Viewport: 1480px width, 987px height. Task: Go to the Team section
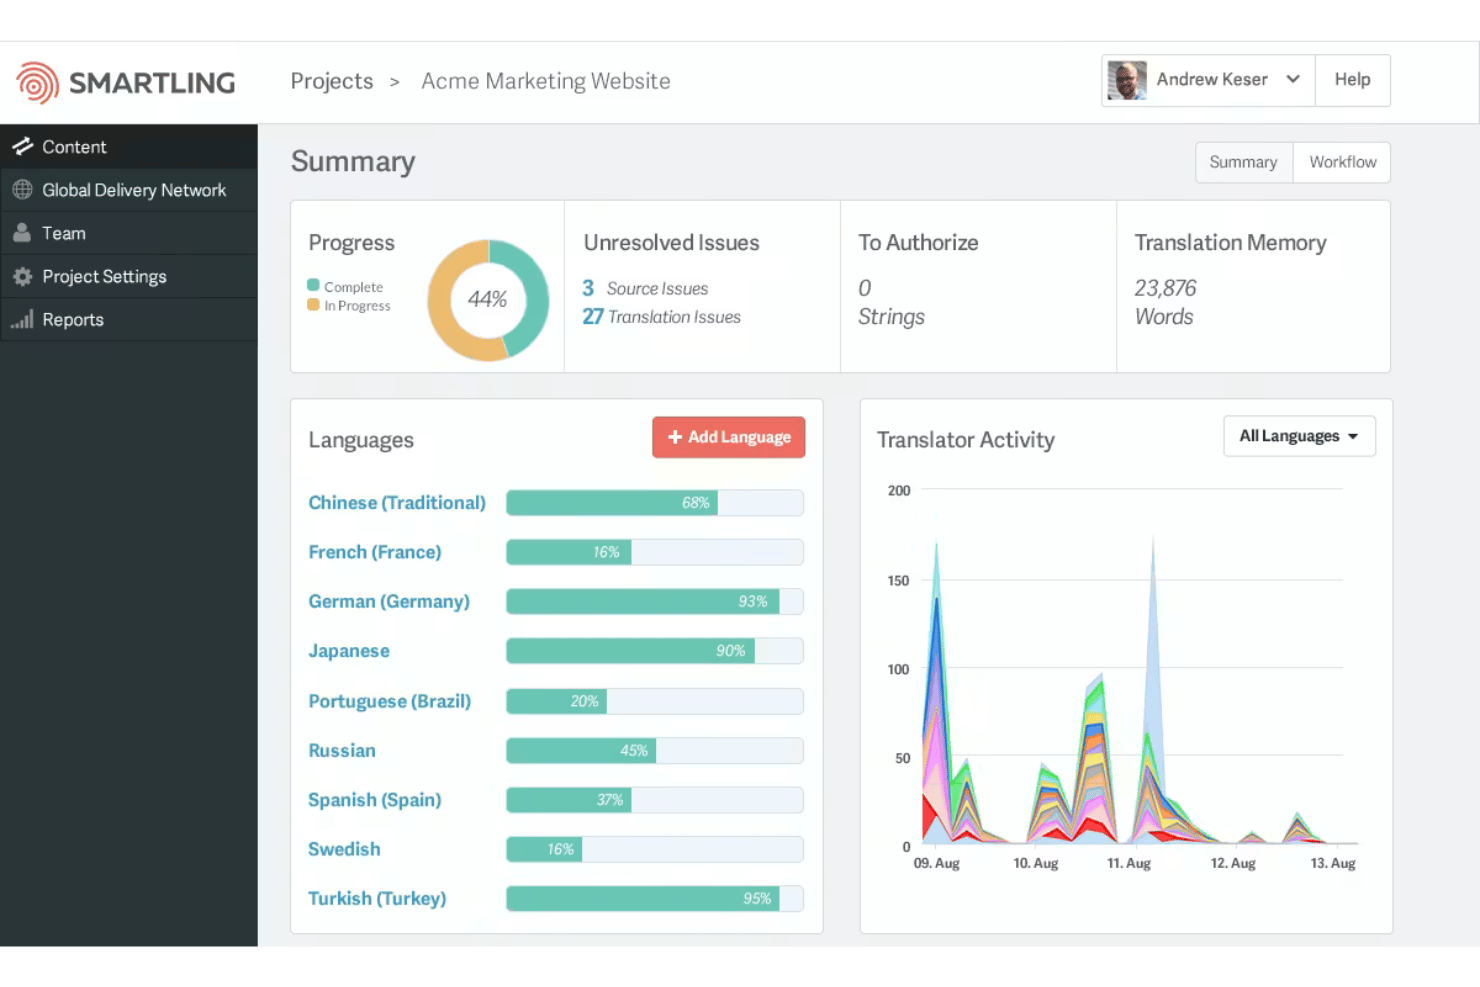[x=129, y=233]
